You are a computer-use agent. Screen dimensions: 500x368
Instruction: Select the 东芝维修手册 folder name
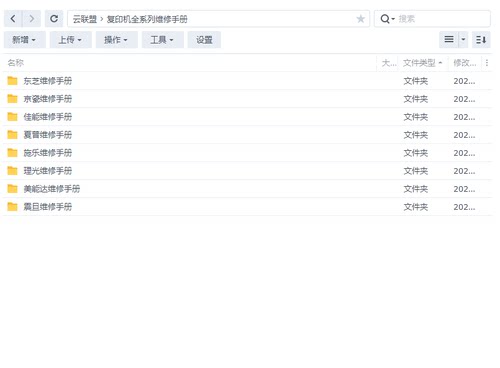point(48,81)
